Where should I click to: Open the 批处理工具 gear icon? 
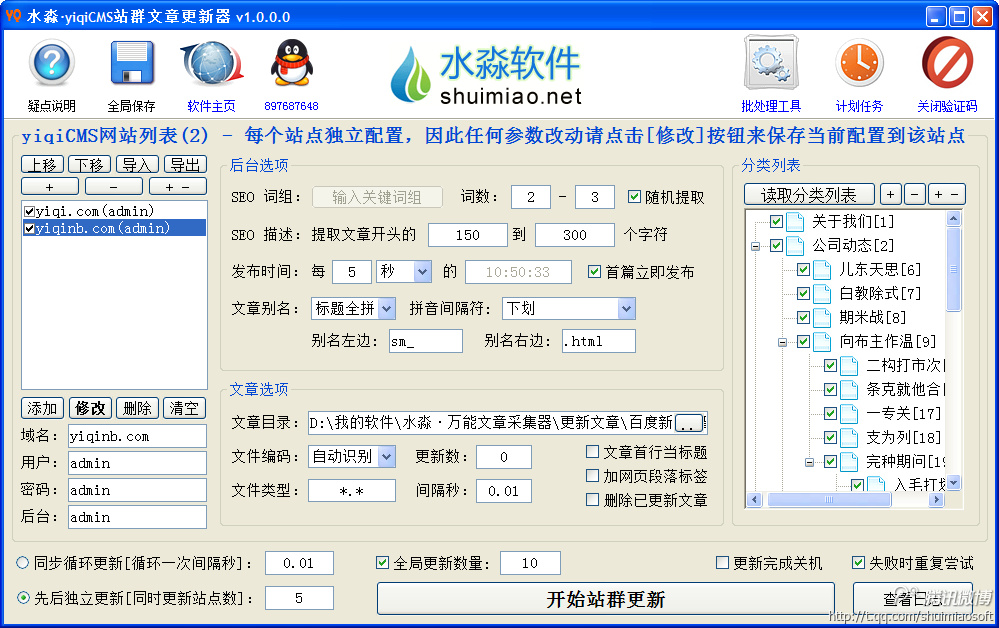click(x=771, y=62)
